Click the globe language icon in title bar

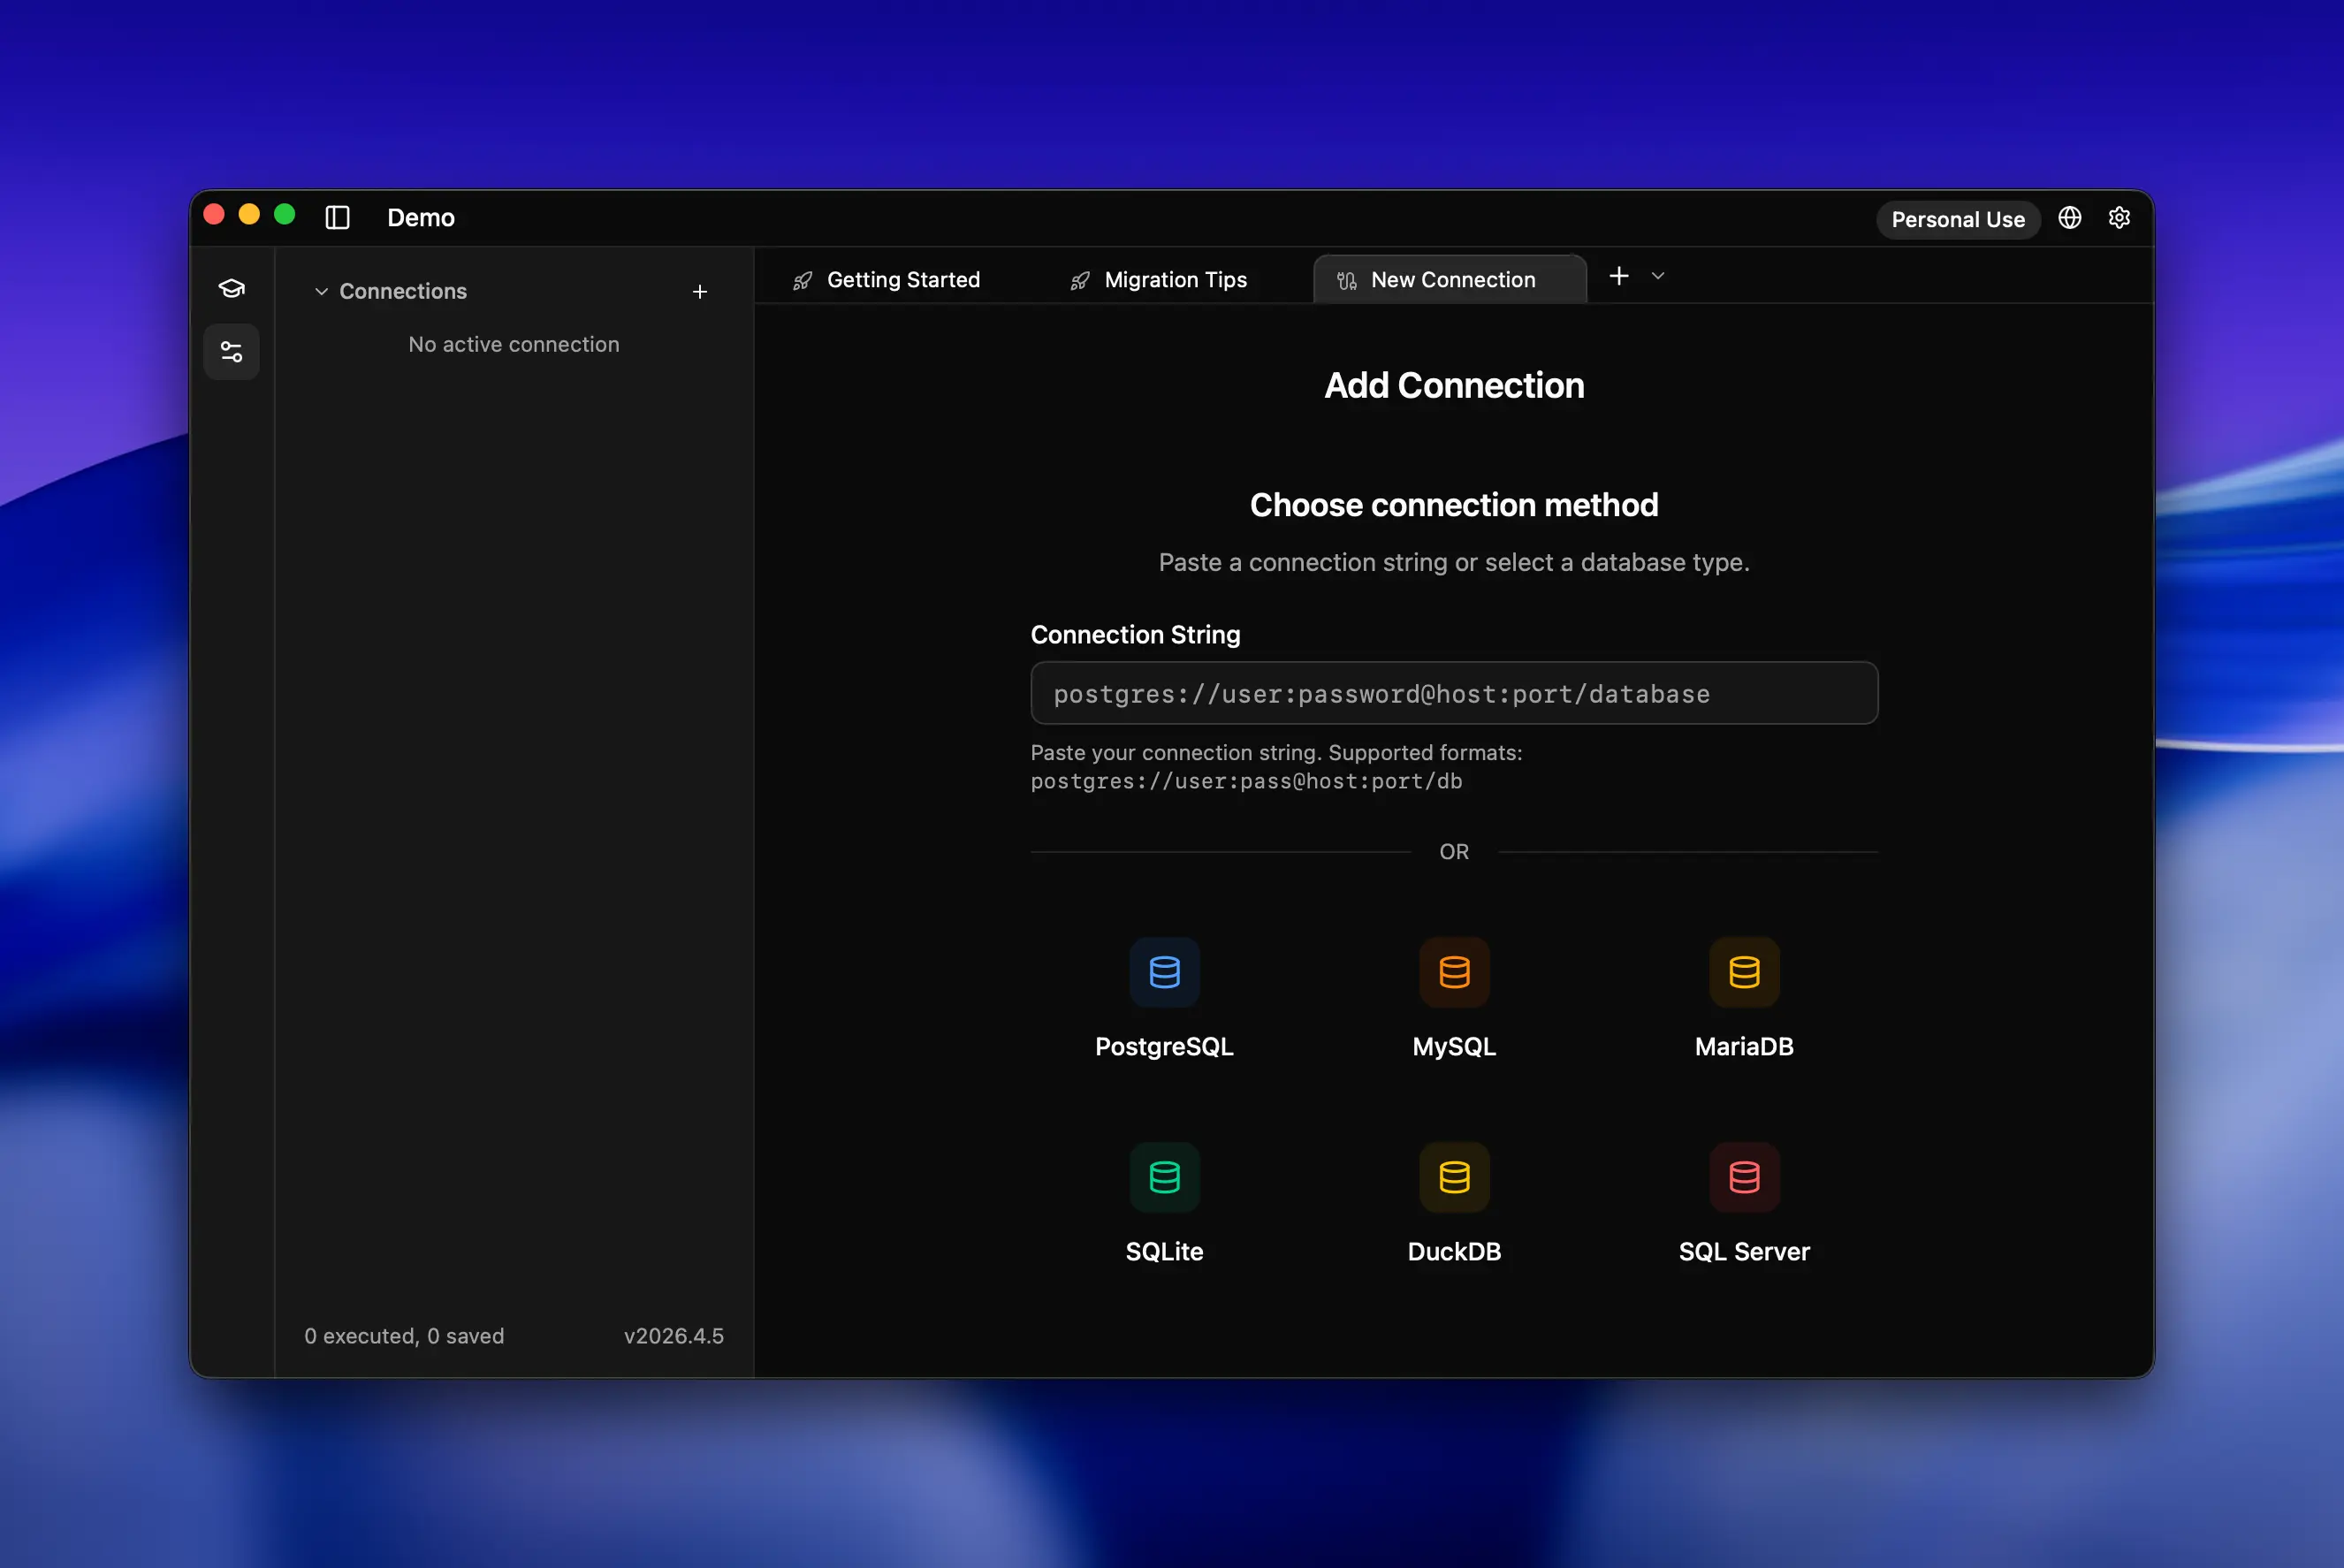tap(2070, 218)
